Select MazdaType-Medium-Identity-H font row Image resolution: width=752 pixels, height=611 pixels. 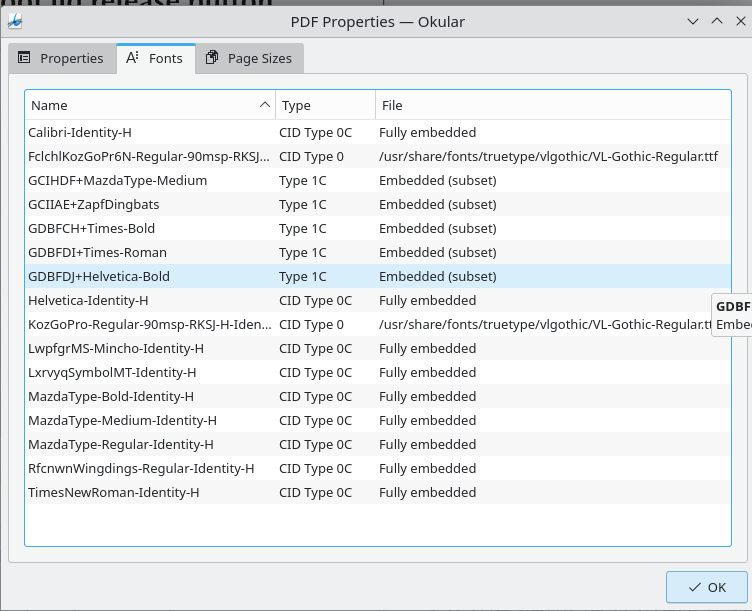[x=378, y=420]
